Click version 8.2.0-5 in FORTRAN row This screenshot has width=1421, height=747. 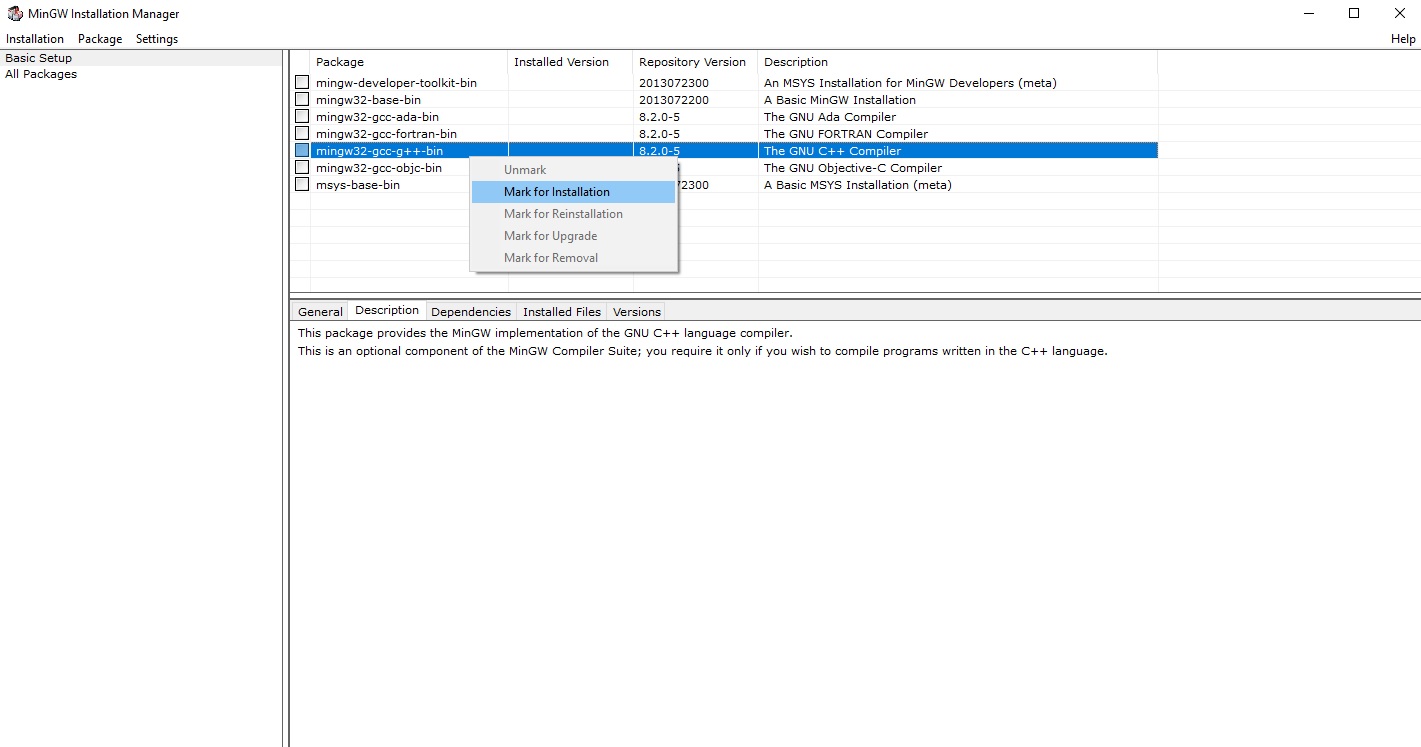(x=659, y=134)
